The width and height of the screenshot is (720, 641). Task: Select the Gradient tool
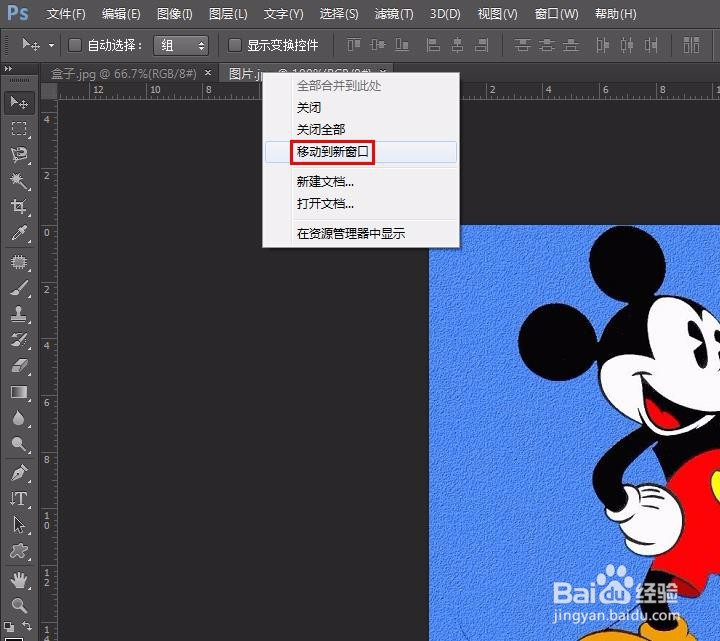click(x=19, y=392)
